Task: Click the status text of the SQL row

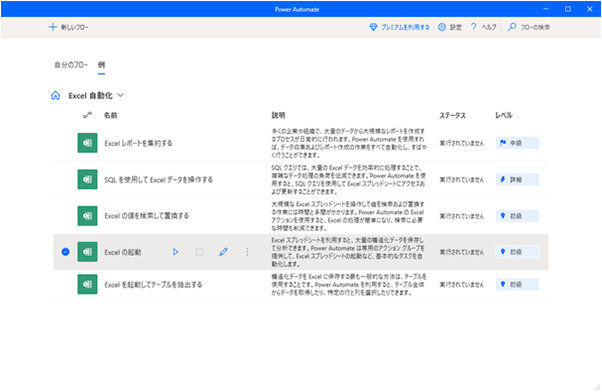Action: pos(462,180)
